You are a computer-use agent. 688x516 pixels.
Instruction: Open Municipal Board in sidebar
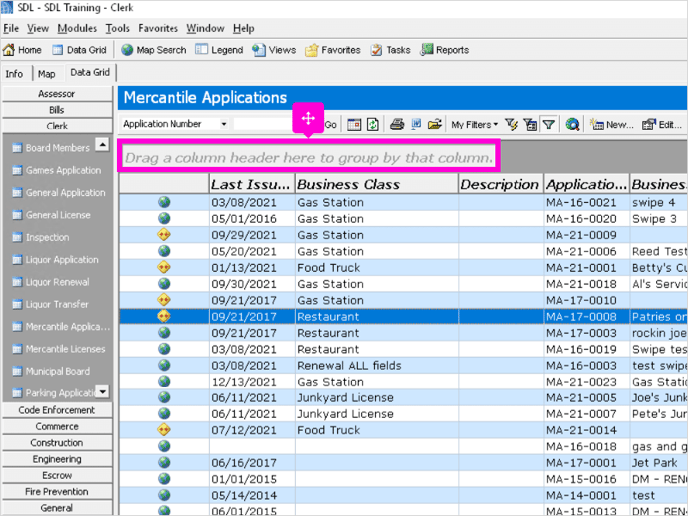51,372
